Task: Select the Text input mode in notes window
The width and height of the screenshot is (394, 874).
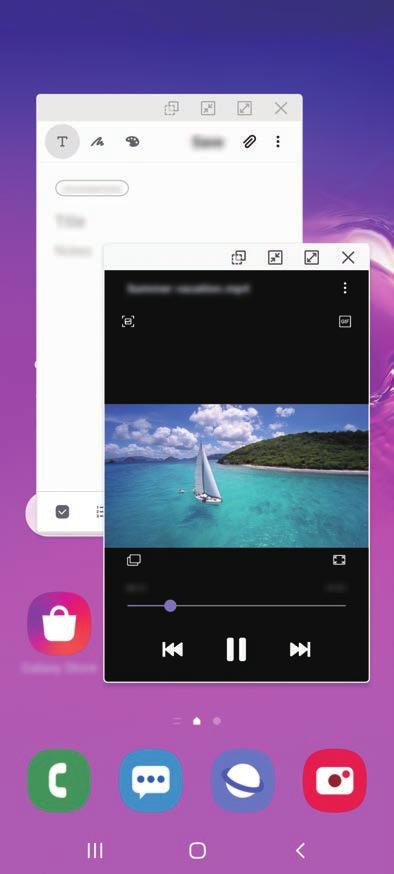Action: pos(62,142)
